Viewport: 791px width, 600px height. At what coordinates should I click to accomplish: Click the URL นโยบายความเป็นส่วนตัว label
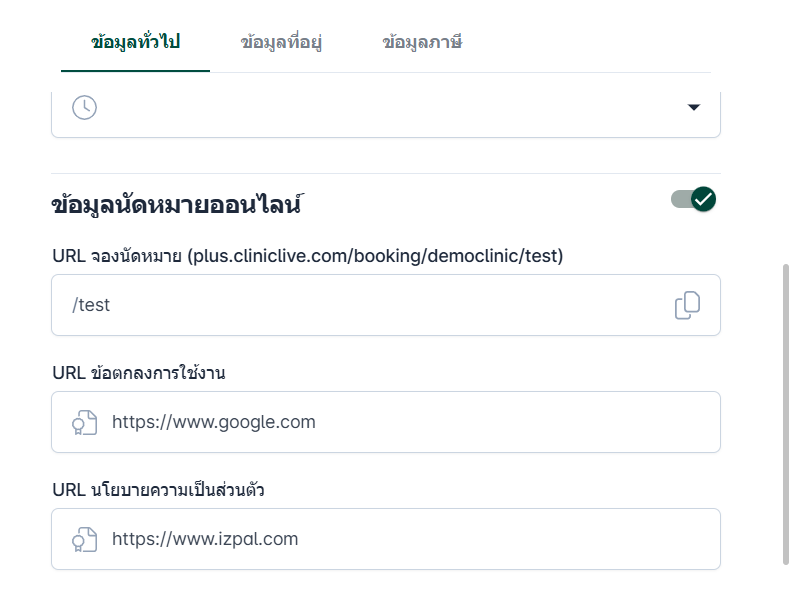158,490
